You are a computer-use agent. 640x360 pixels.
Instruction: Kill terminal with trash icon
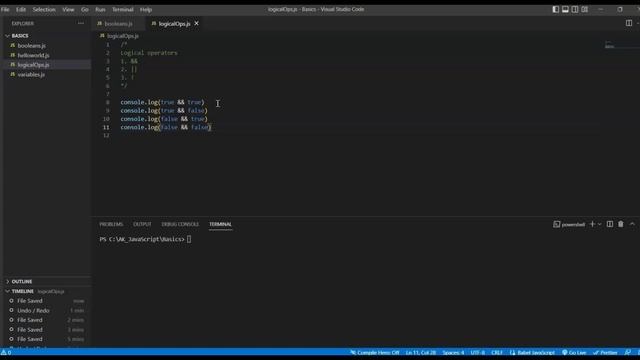pos(620,224)
